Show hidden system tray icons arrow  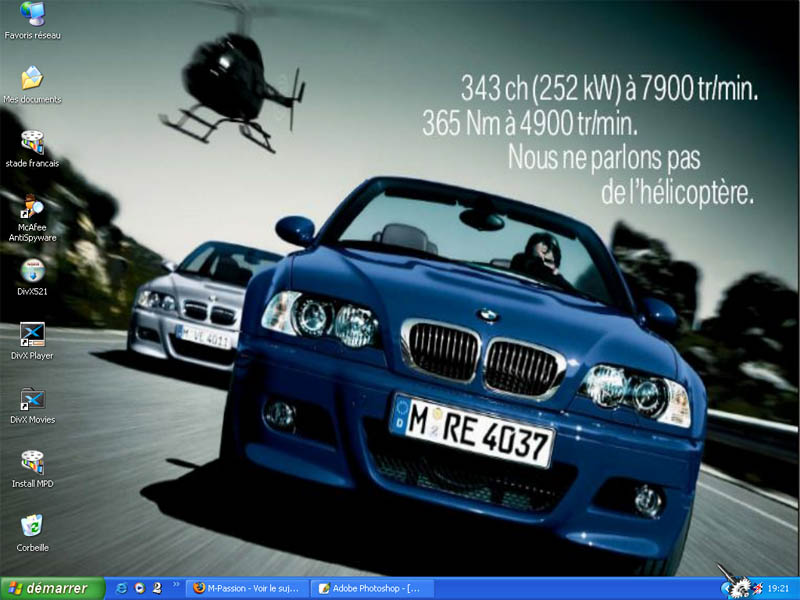[725, 589]
